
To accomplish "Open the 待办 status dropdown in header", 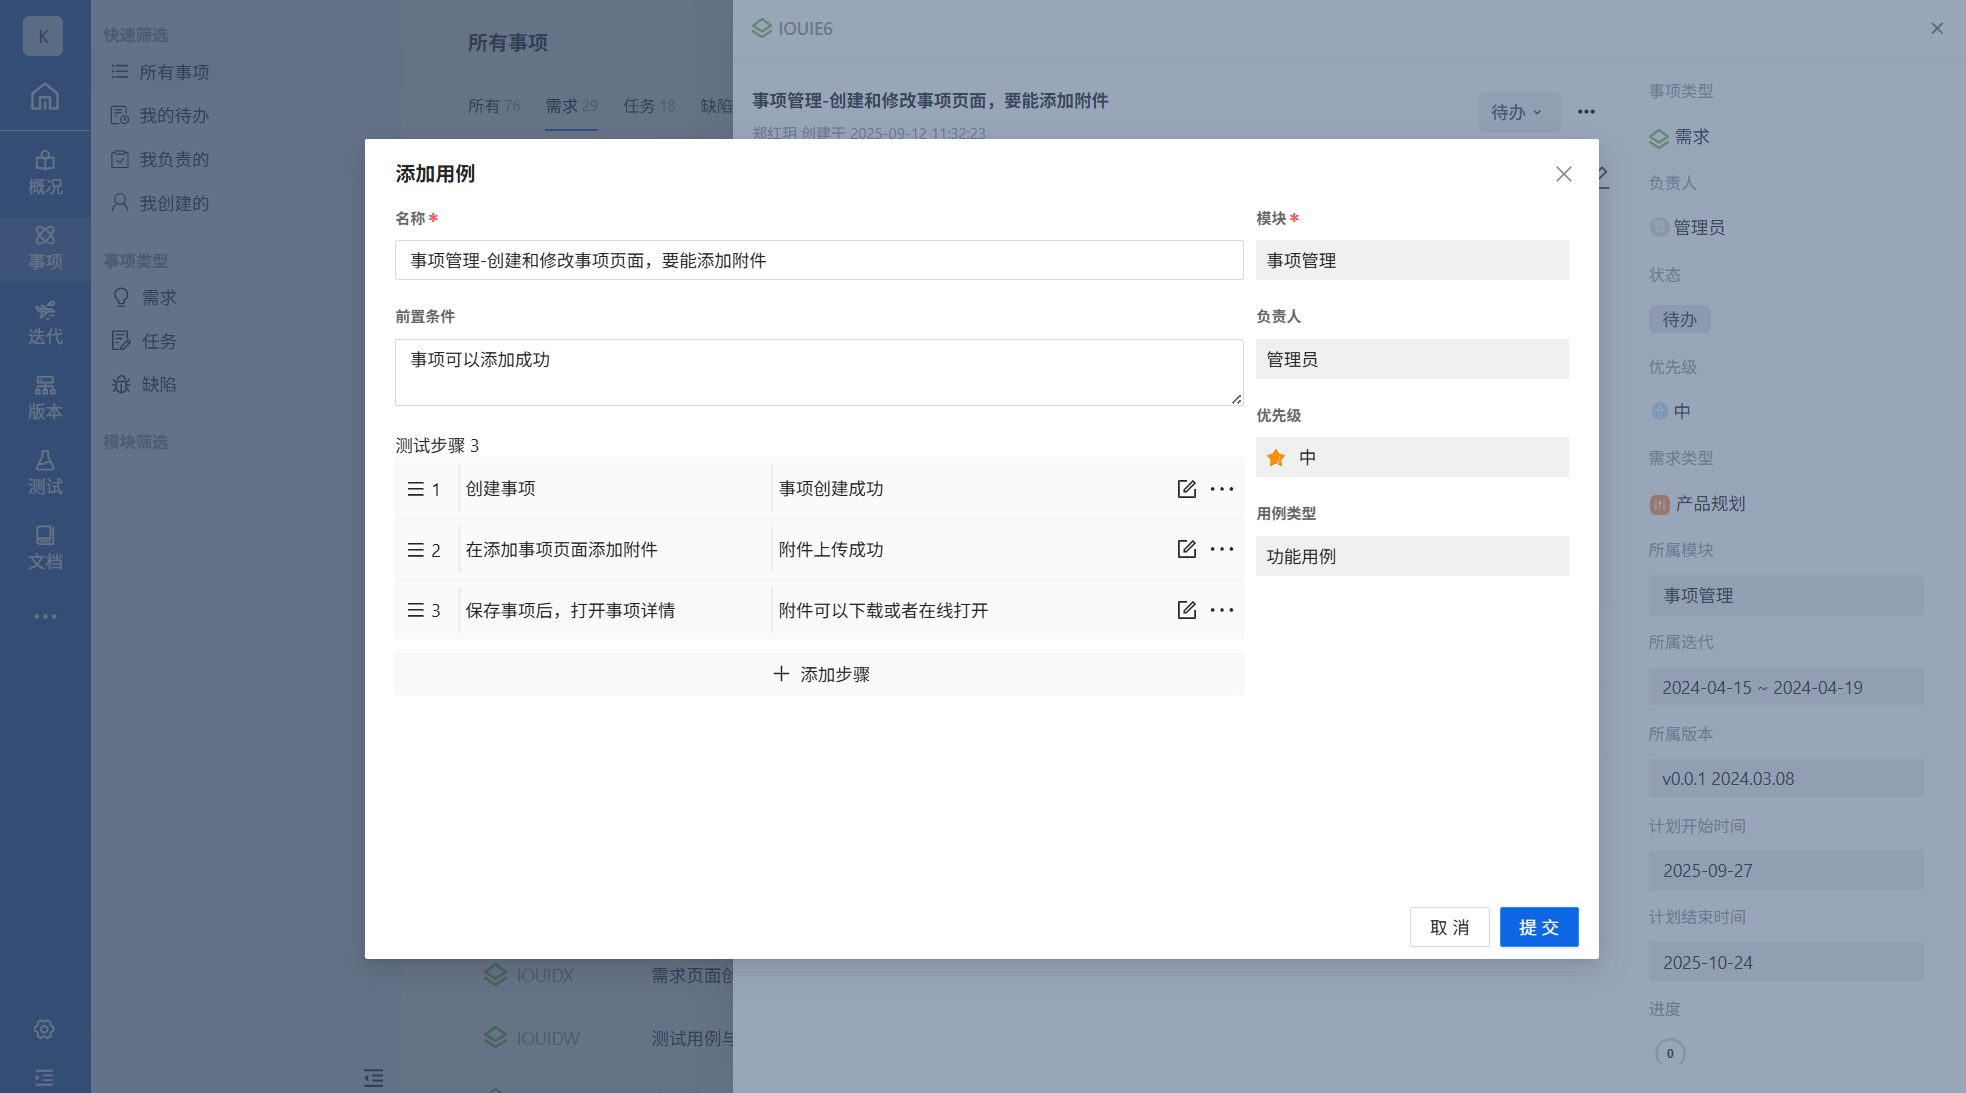I will [x=1517, y=112].
